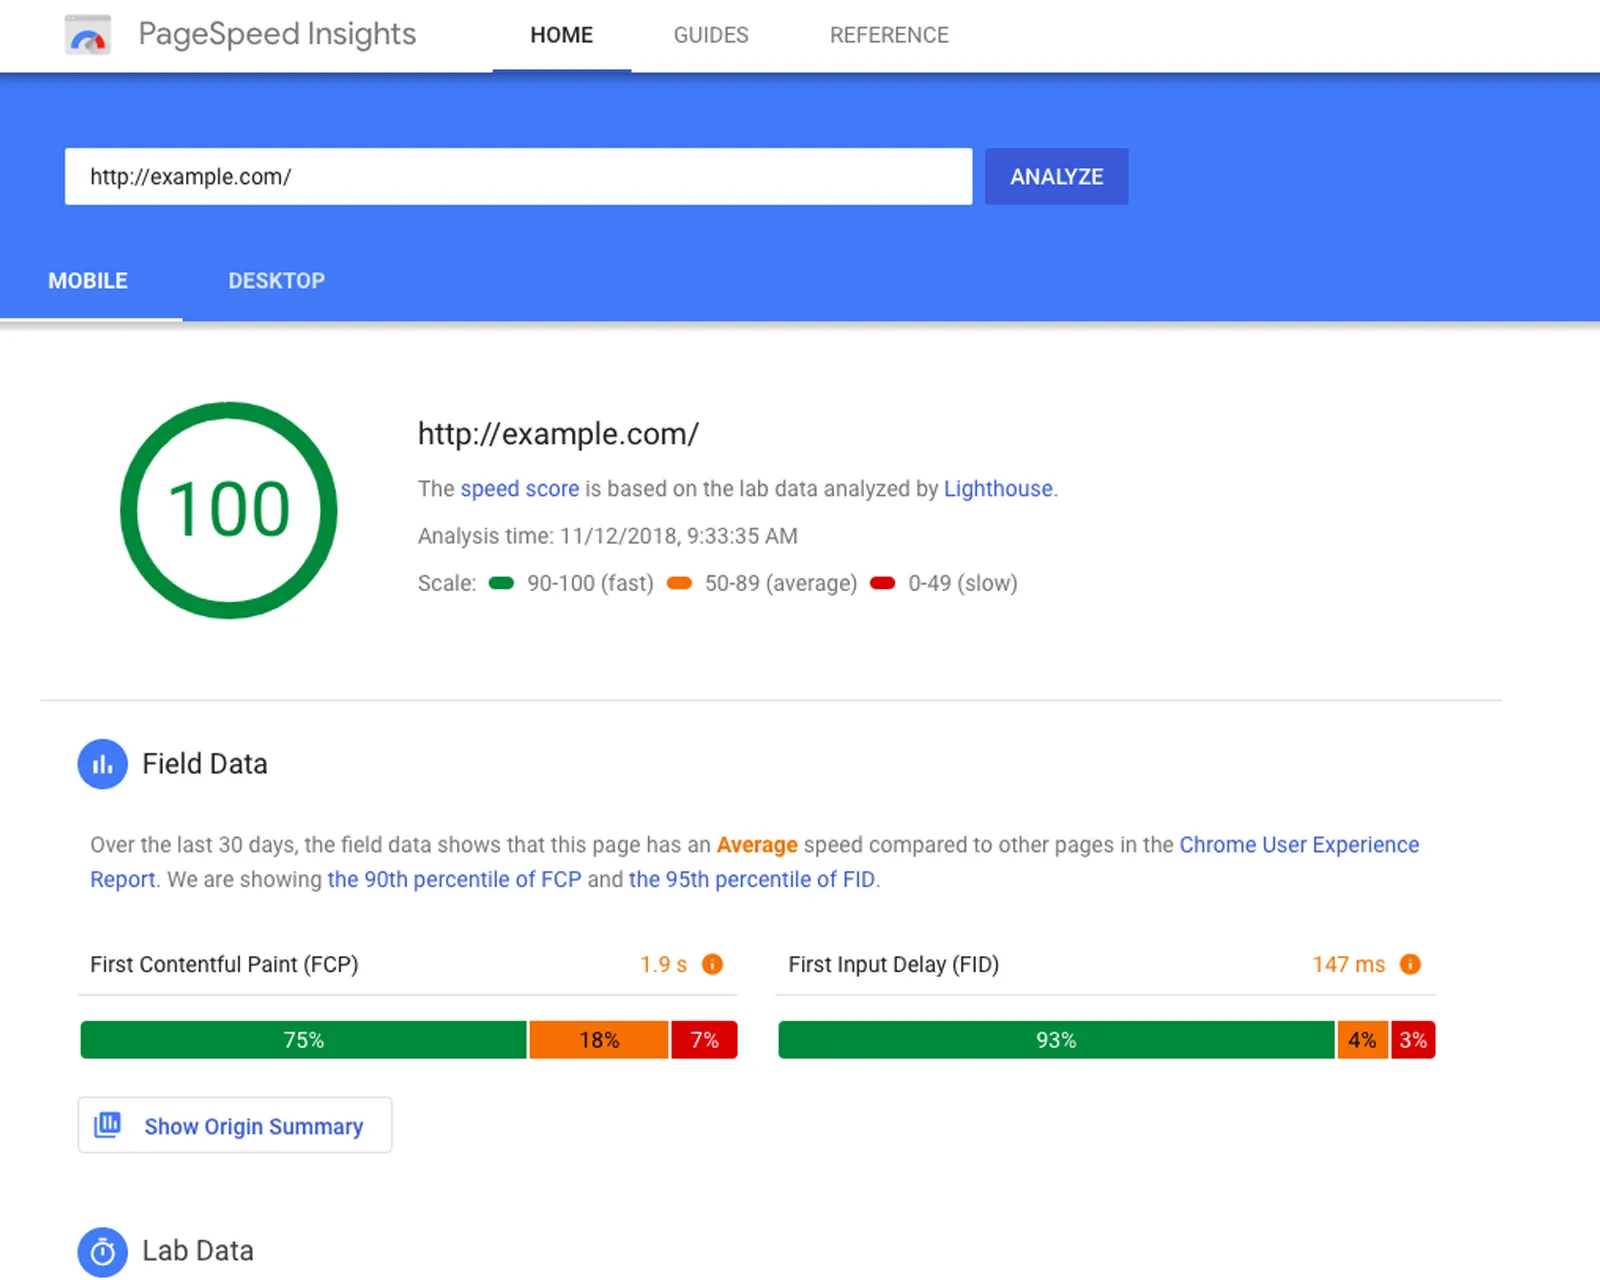Open the 90th percentile of FCP link
This screenshot has width=1600, height=1280.
(x=454, y=879)
